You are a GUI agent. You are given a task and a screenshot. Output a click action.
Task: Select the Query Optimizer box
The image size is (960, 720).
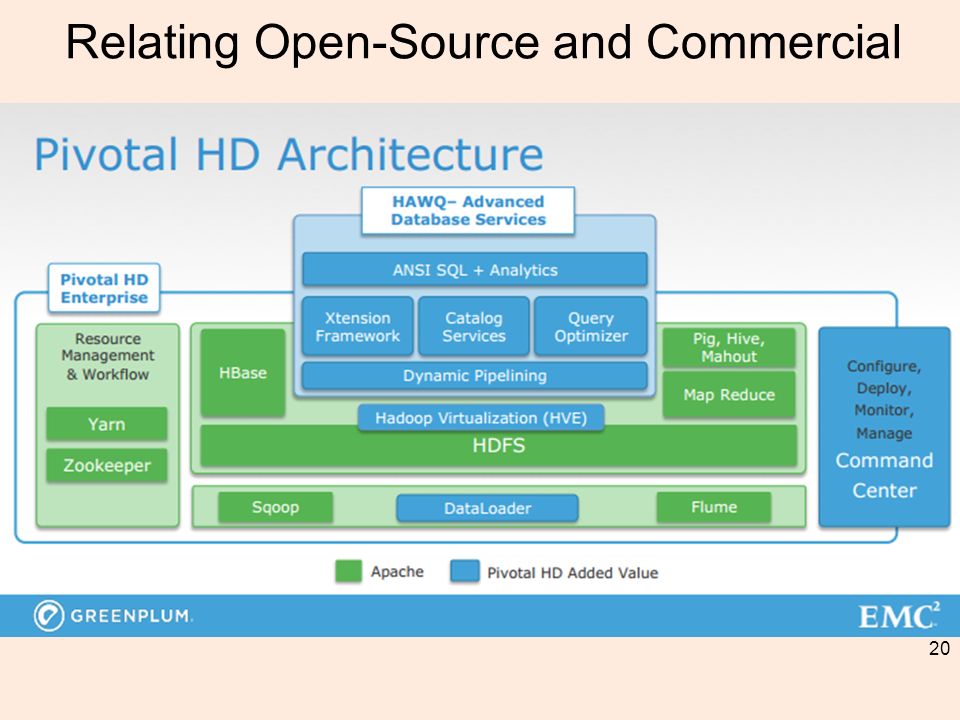pos(591,327)
